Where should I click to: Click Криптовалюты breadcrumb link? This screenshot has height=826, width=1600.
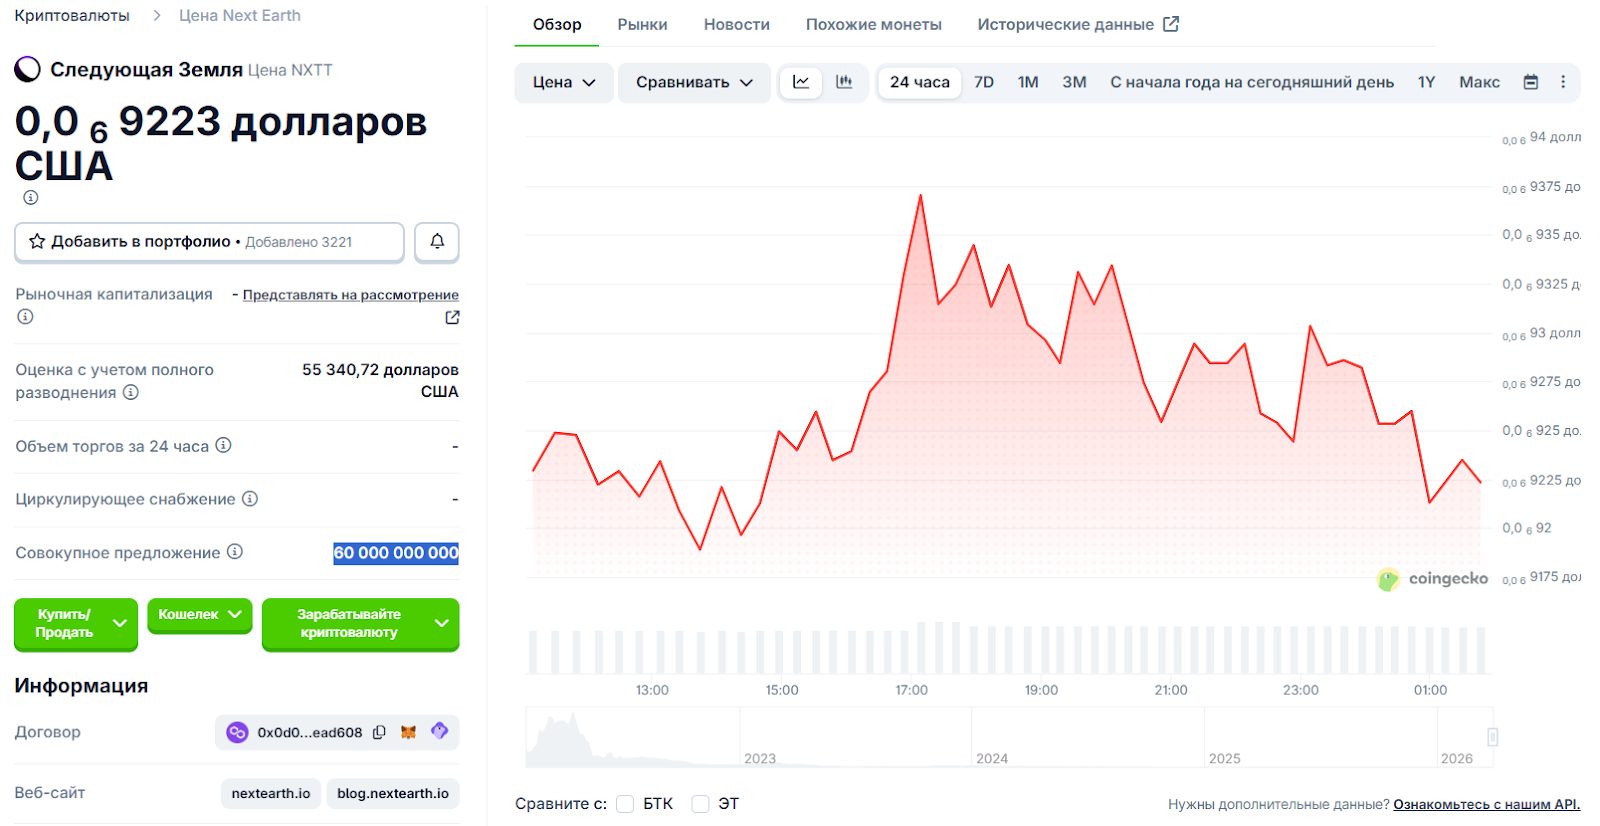[x=72, y=15]
